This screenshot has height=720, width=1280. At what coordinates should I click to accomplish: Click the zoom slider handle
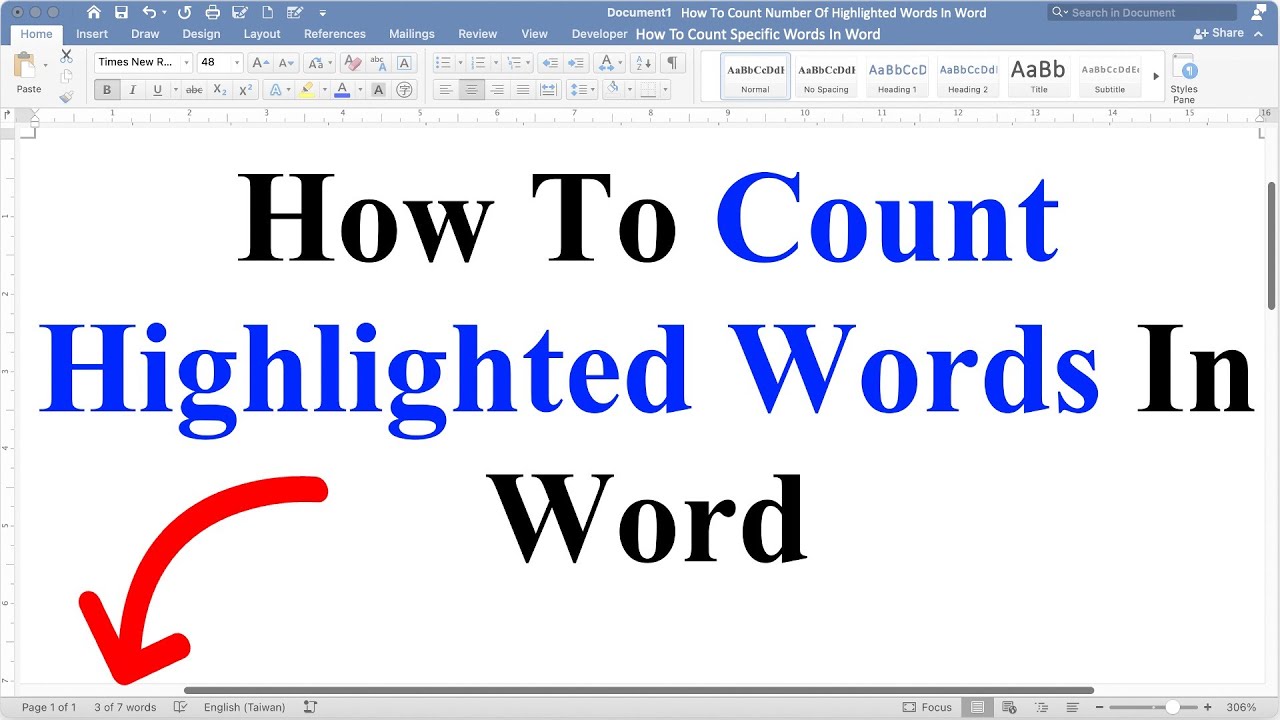(1172, 707)
